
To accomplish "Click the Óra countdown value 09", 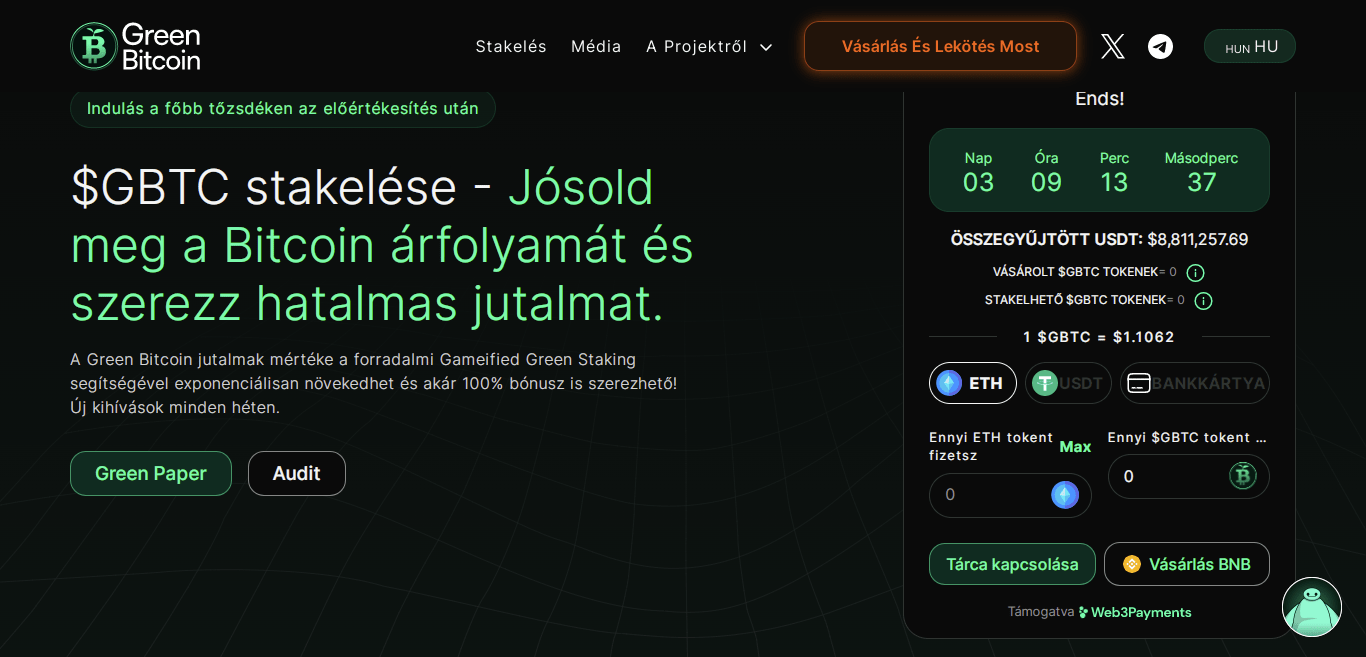I will click(x=1047, y=182).
